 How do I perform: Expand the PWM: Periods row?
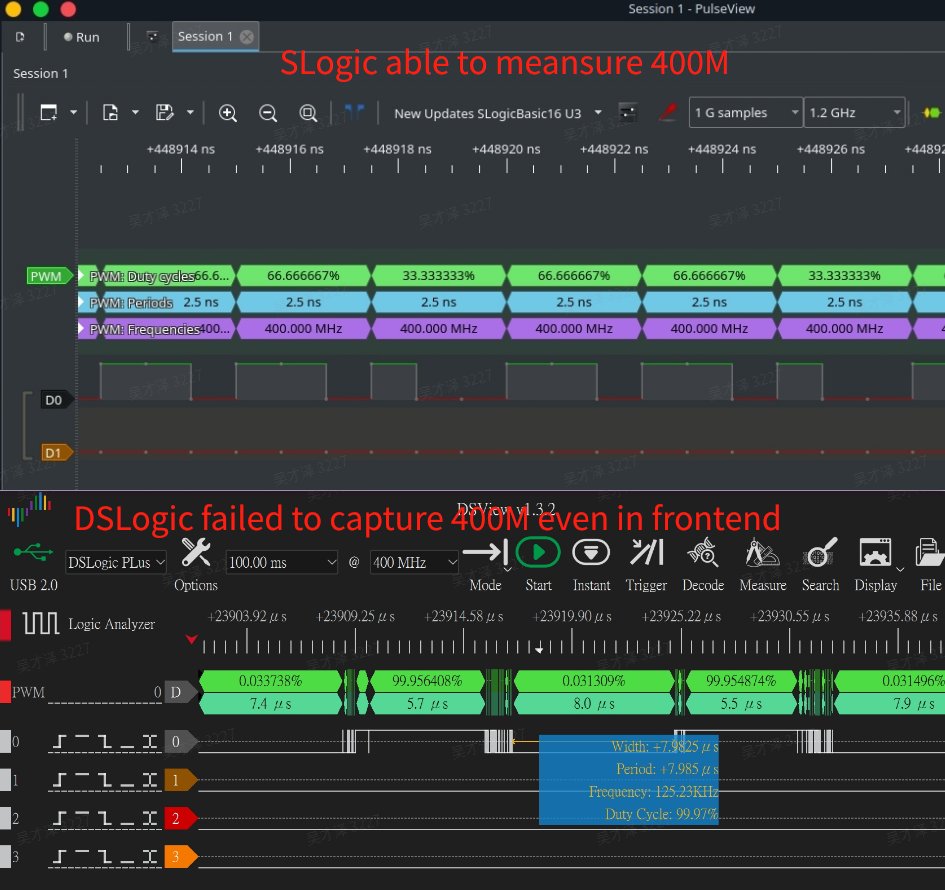82,302
